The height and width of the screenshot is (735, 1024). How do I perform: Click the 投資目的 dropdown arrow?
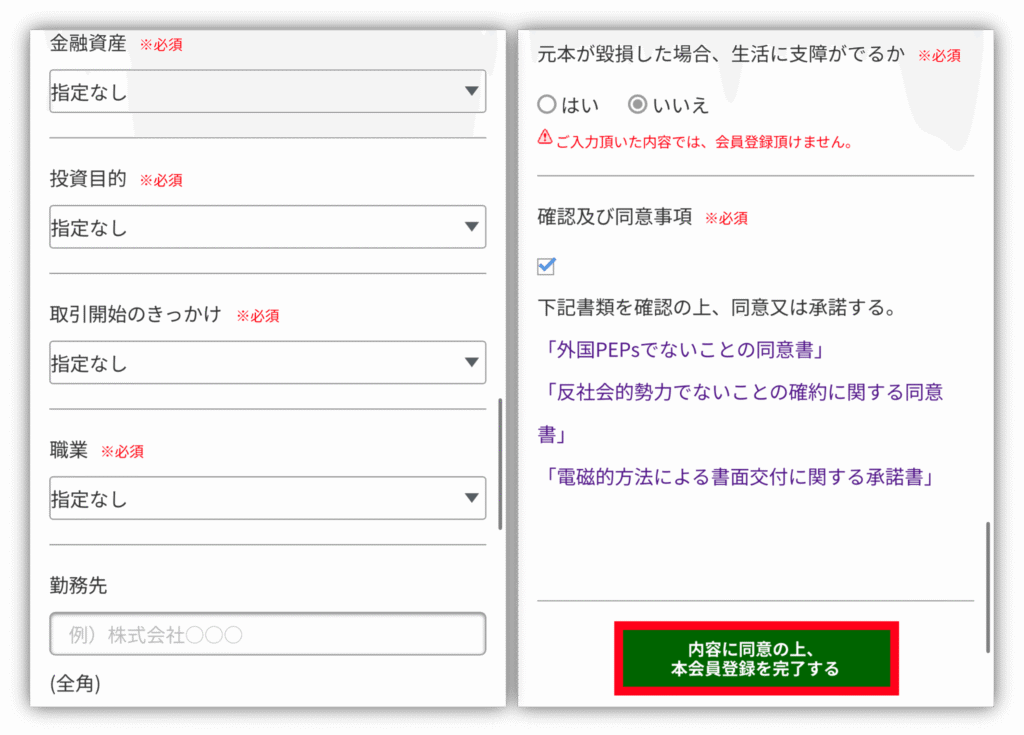point(472,227)
